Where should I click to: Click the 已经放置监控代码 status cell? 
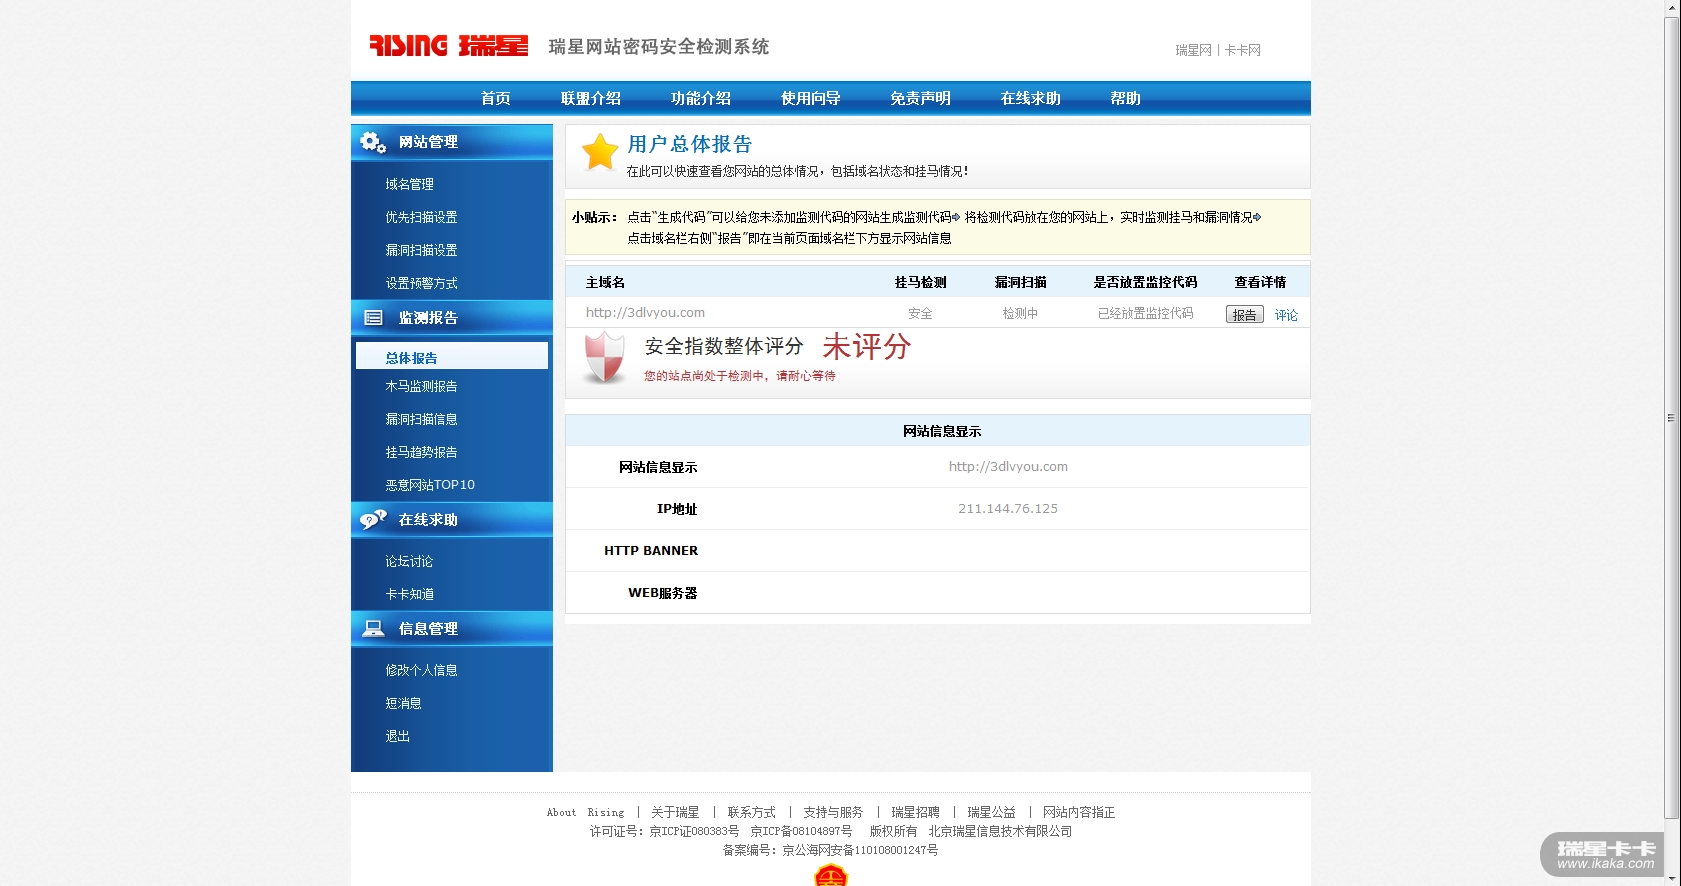coord(1146,314)
